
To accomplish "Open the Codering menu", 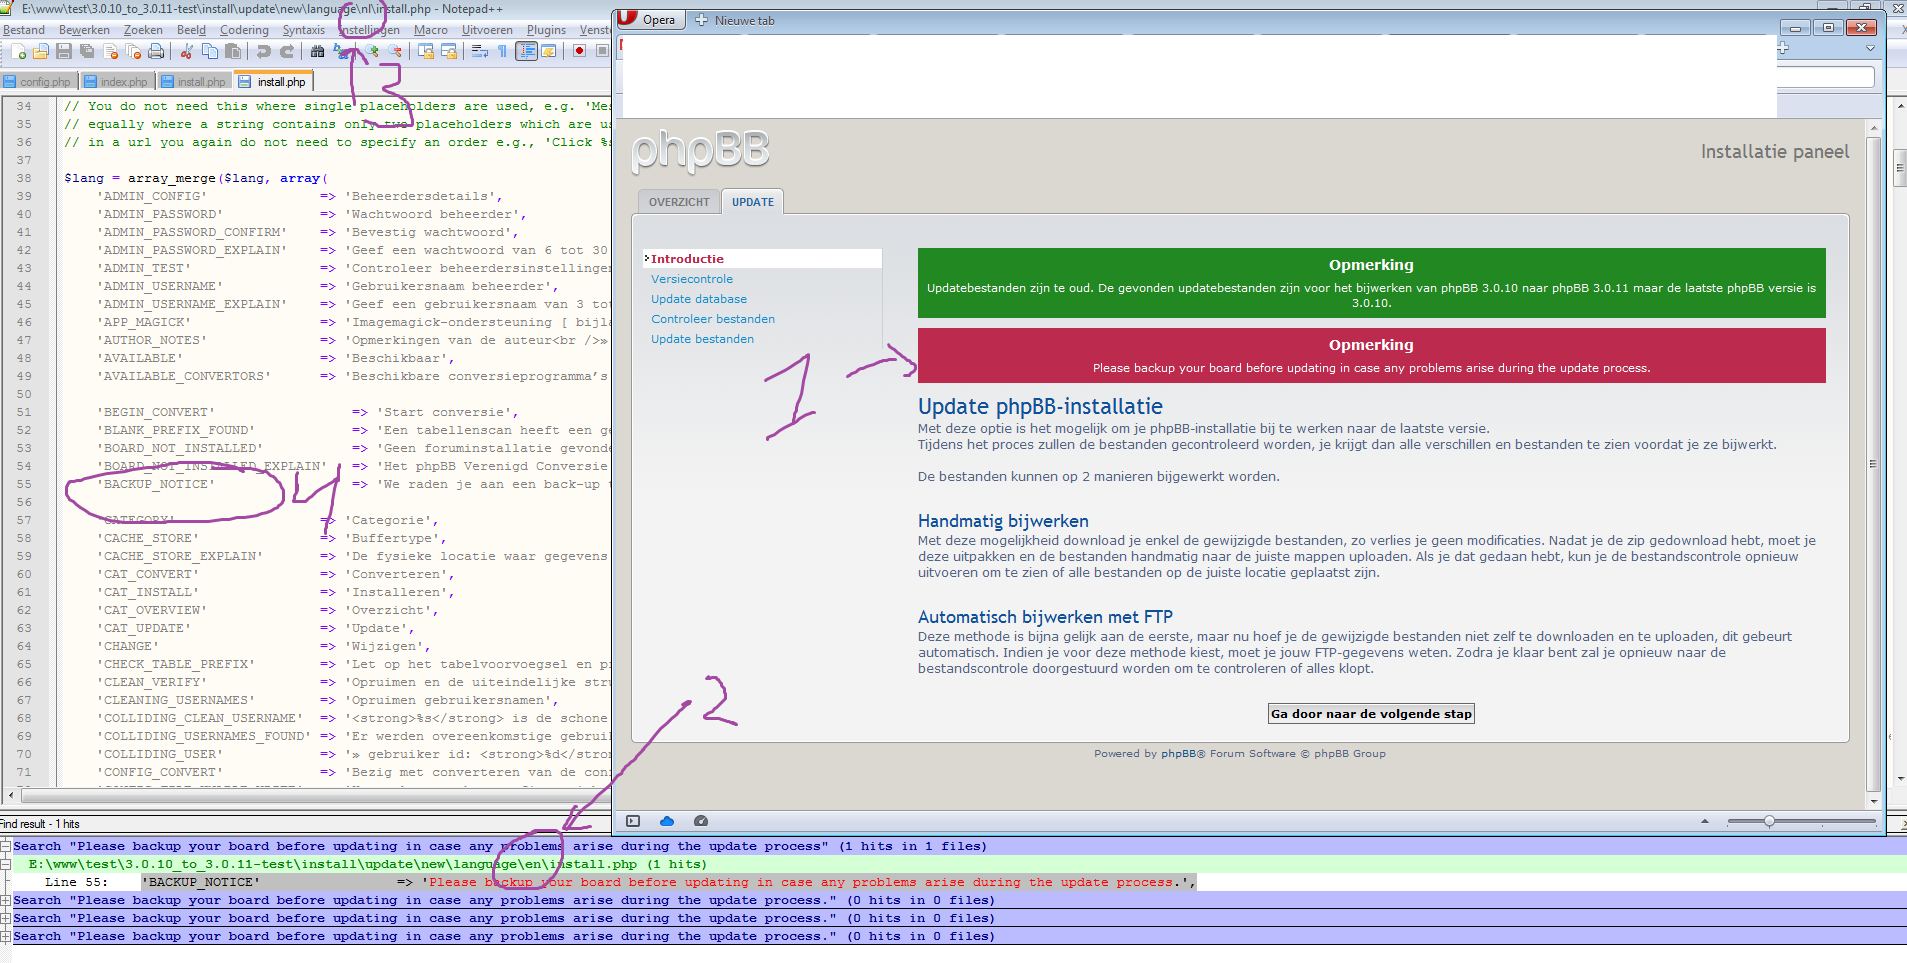I will click(x=244, y=30).
